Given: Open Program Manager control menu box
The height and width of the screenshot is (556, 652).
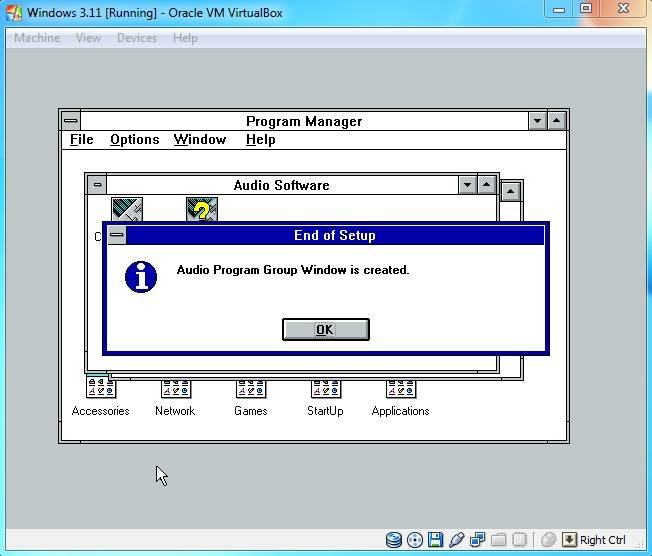Looking at the screenshot, I should [x=70, y=121].
